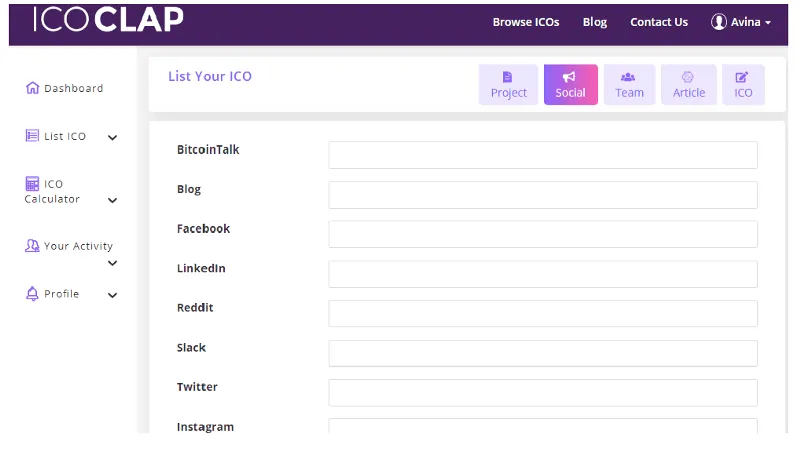Click the BitcoinTalk field label
The image size is (800, 455).
click(x=208, y=149)
